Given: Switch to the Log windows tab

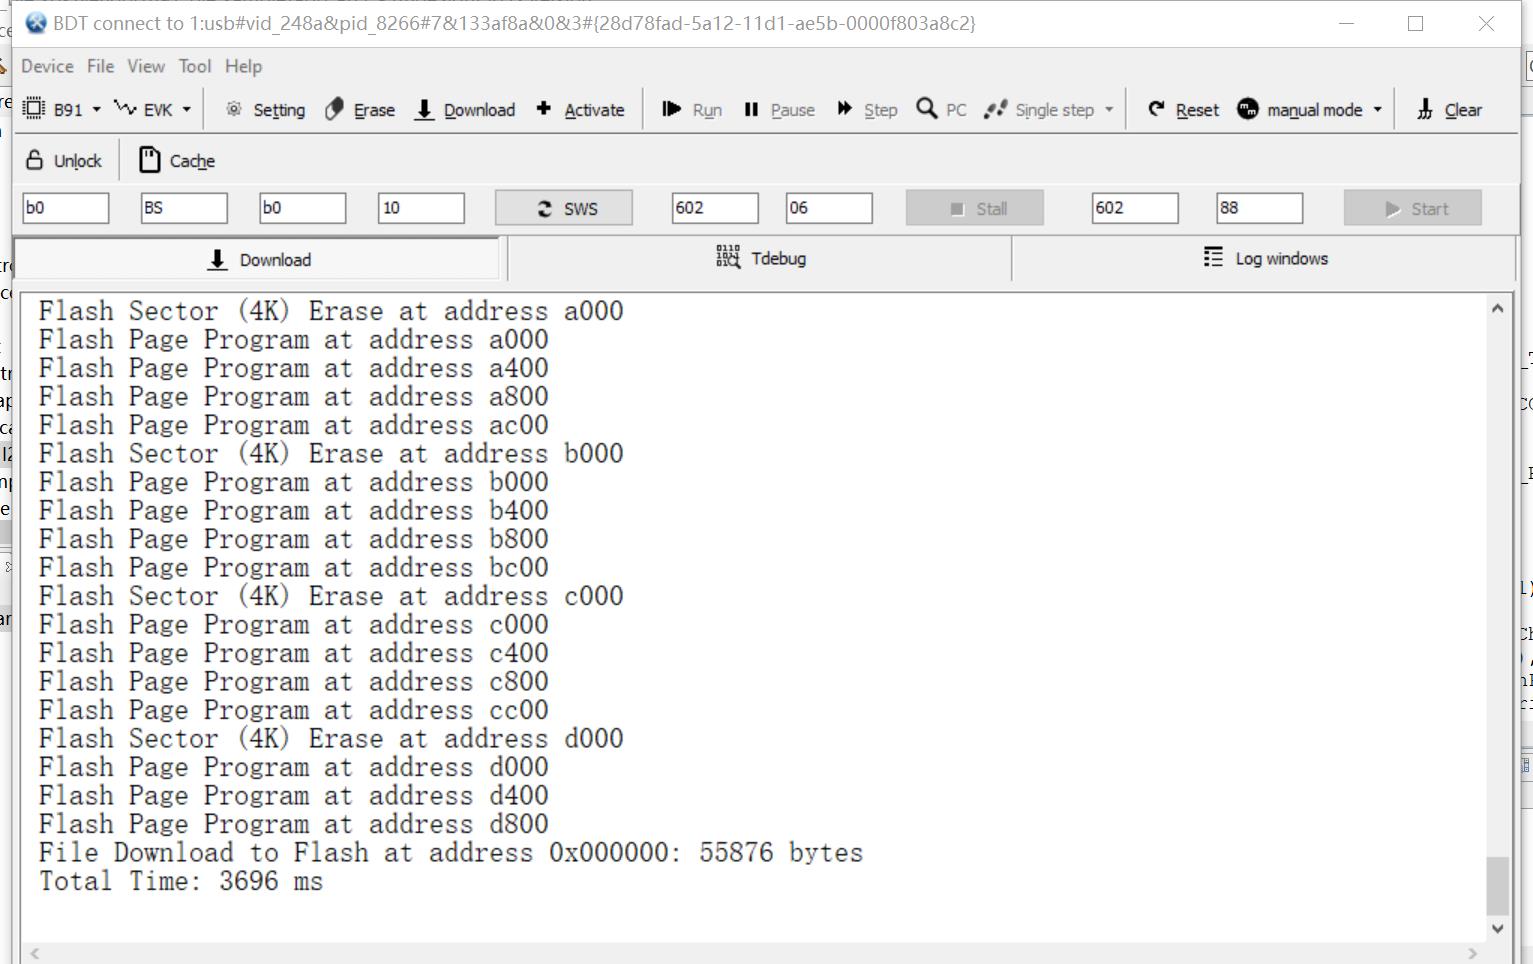Looking at the screenshot, I should pyautogui.click(x=1265, y=258).
